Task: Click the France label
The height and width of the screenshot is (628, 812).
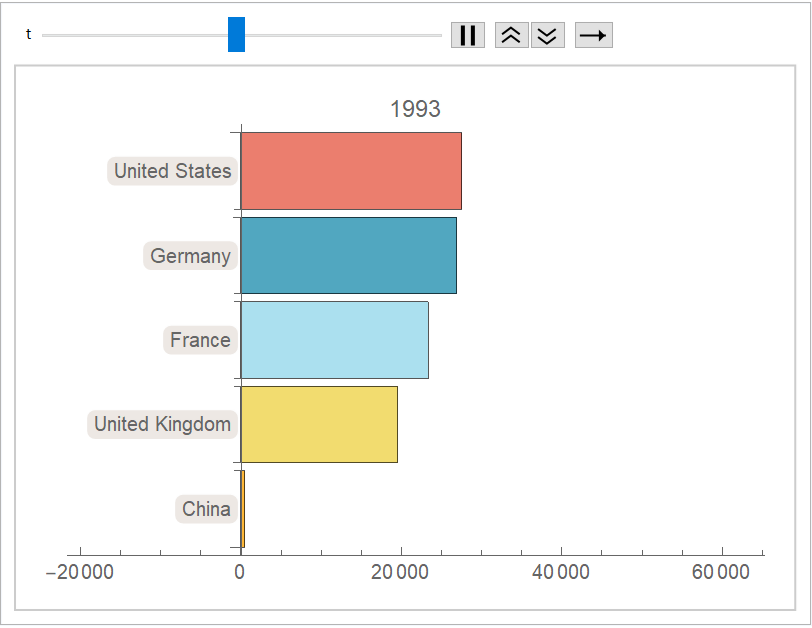Action: tap(200, 340)
